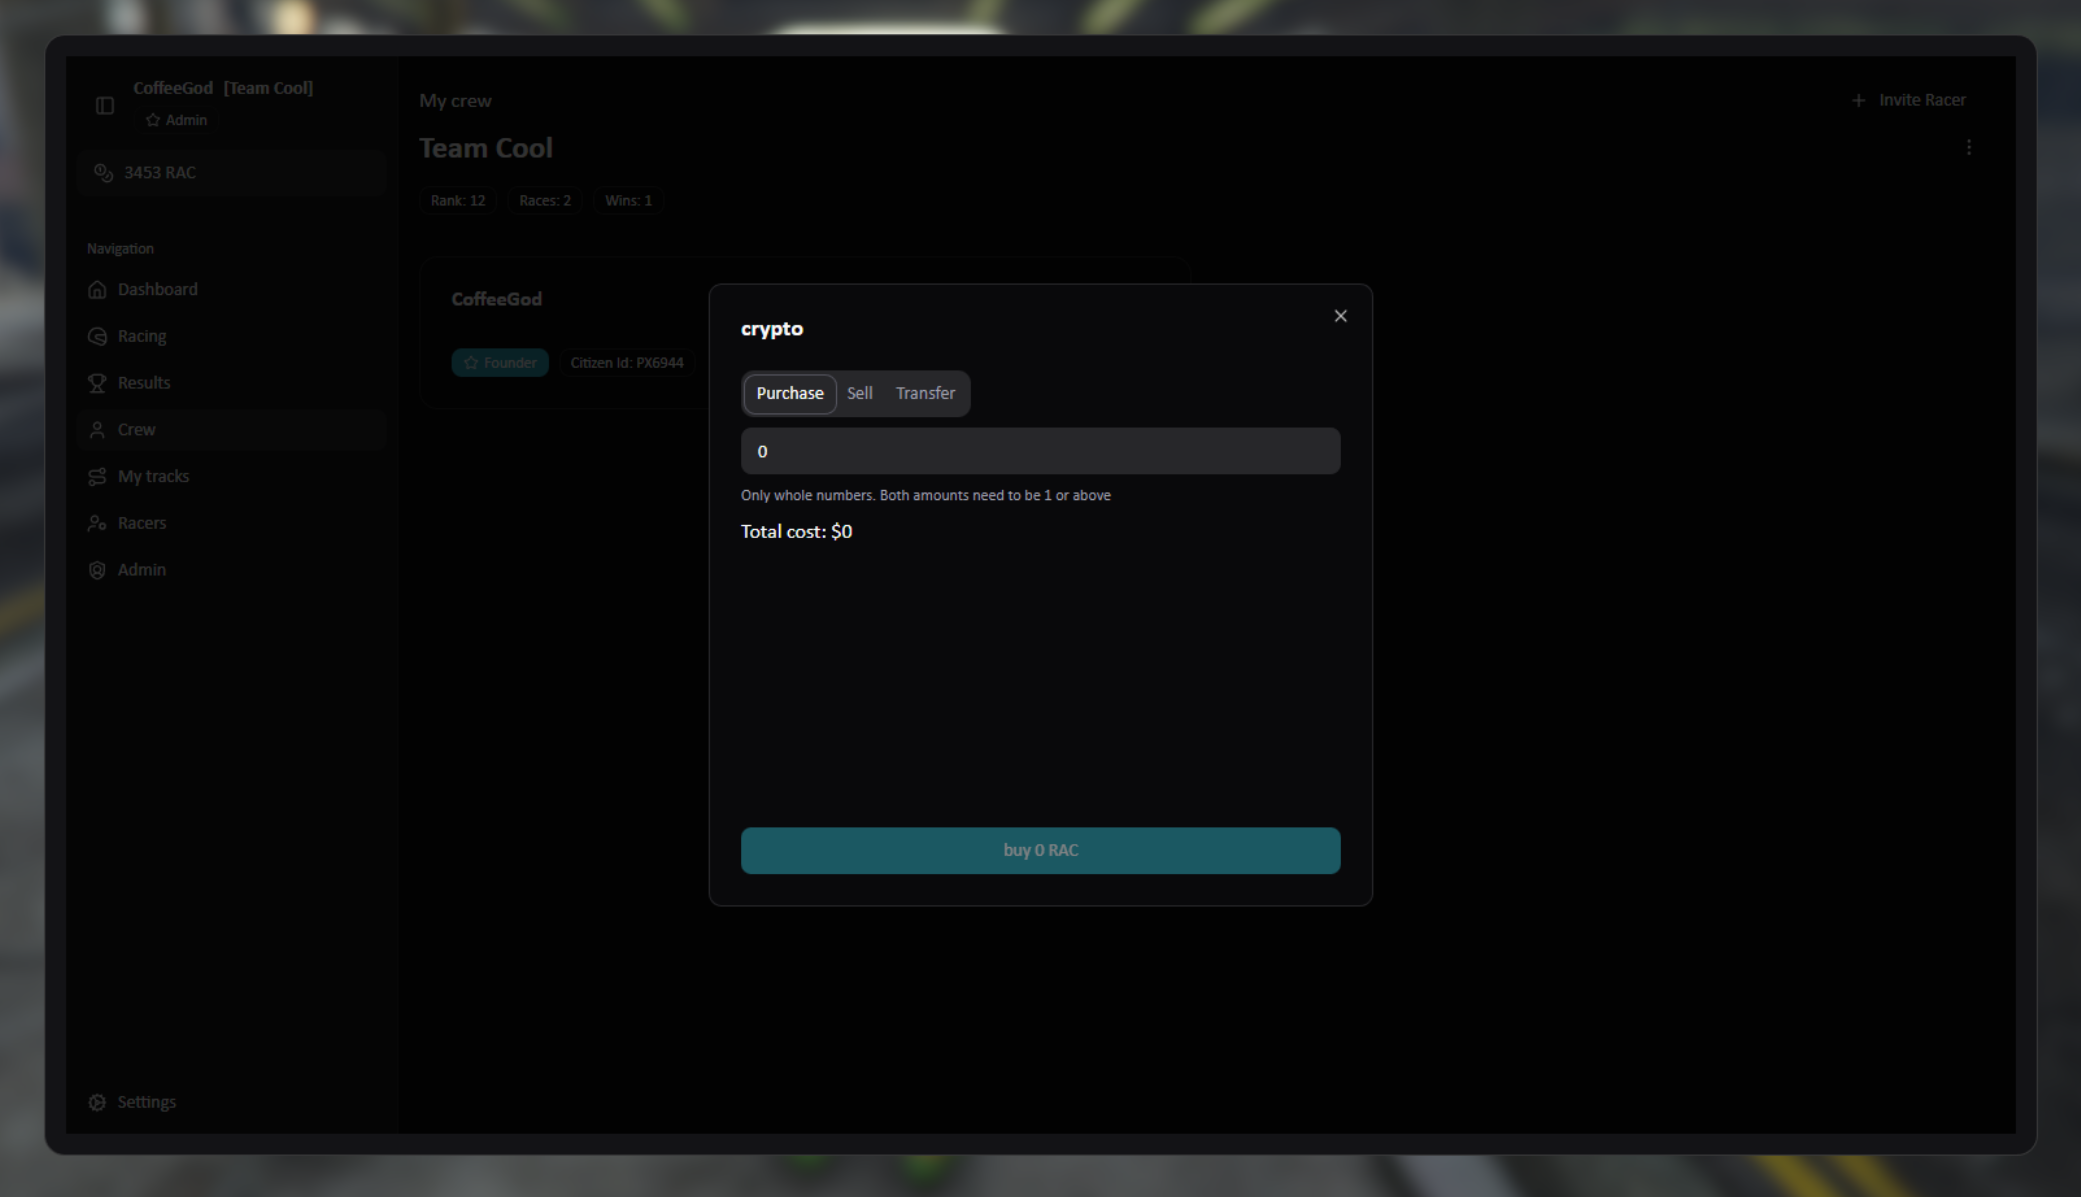The image size is (2081, 1197).
Task: Click the Founder star badge
Action: [500, 362]
